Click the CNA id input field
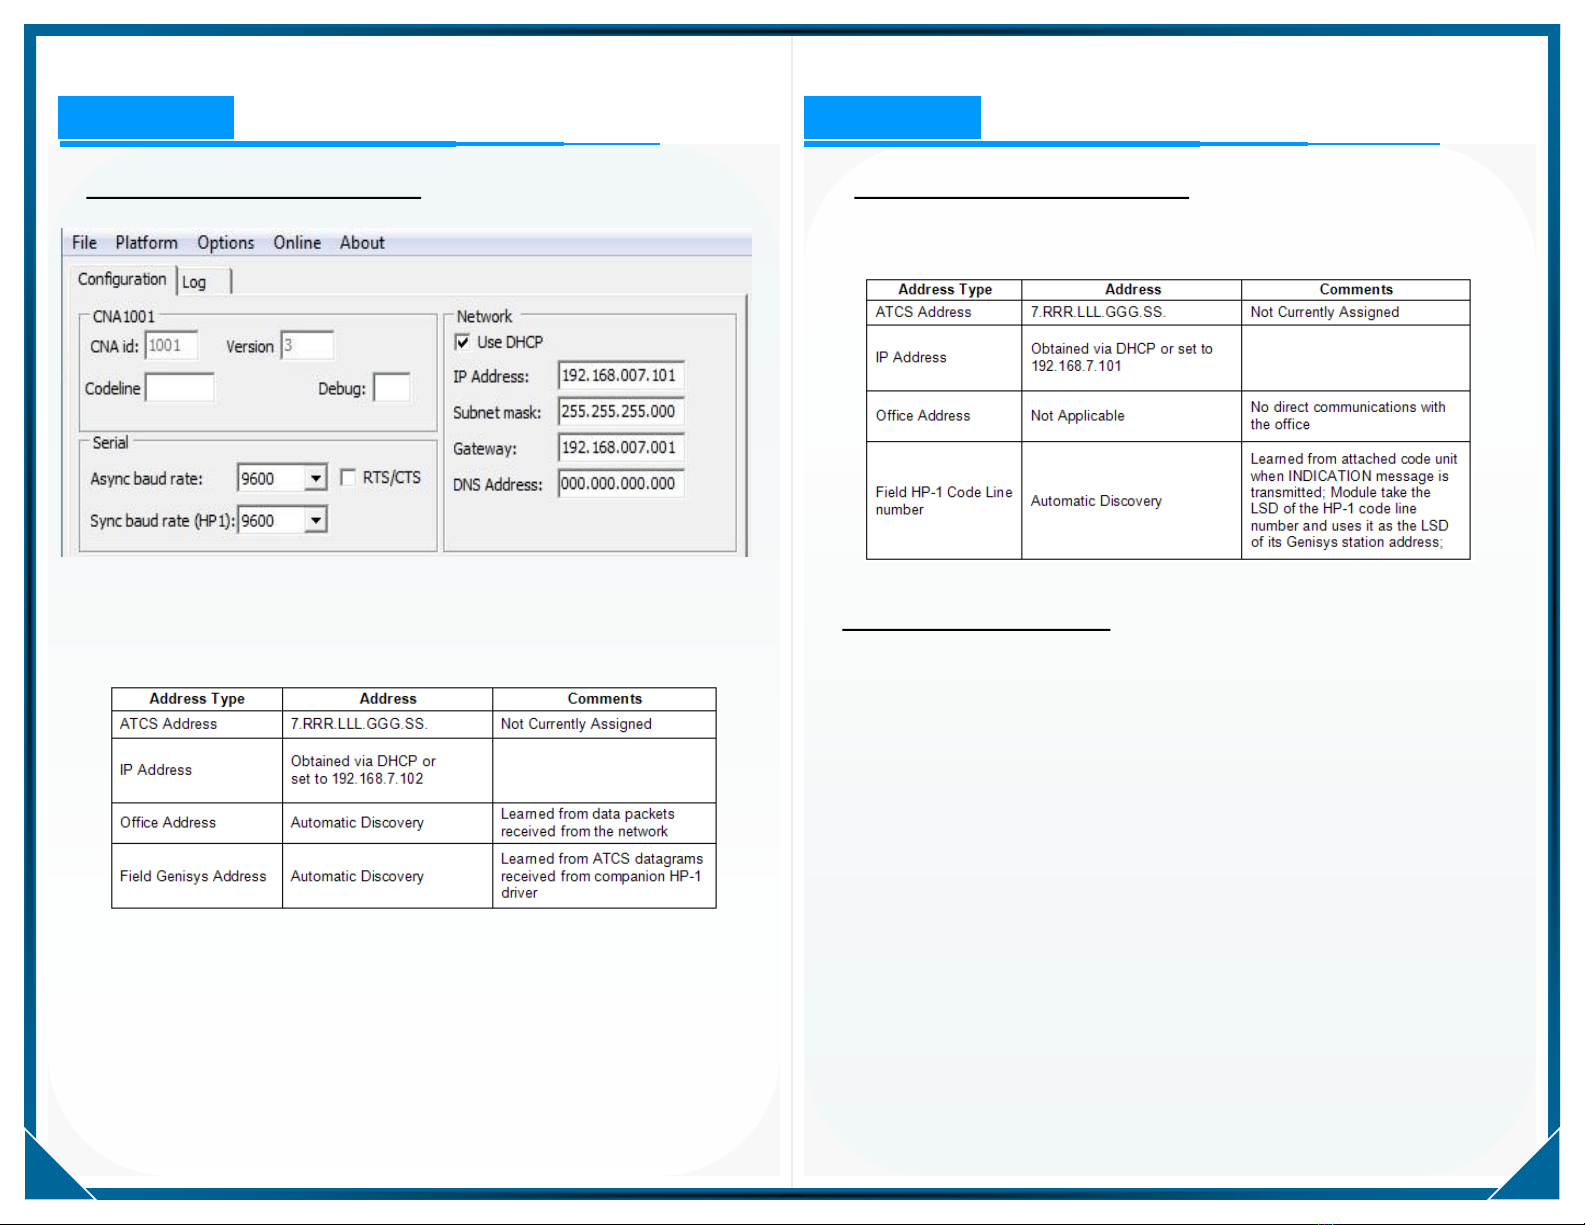This screenshot has height=1225, width=1585. click(x=171, y=346)
